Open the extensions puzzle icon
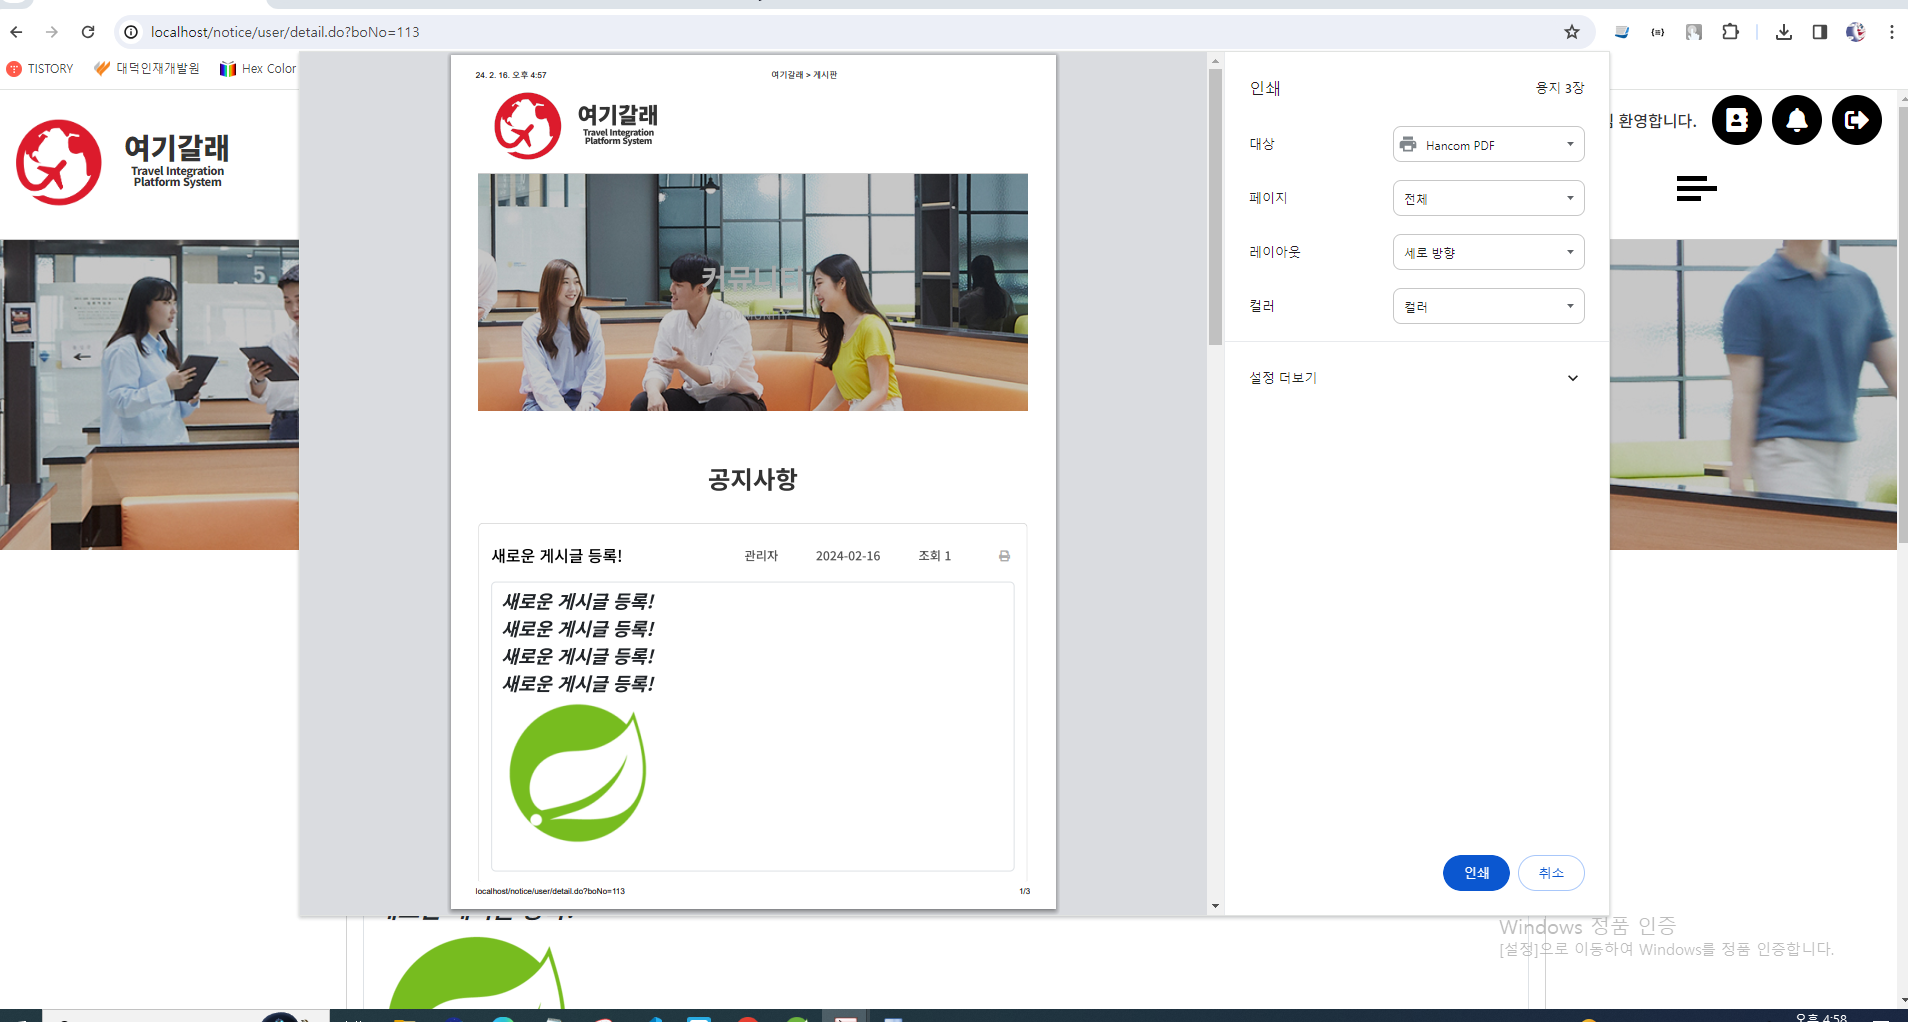1908x1022 pixels. click(x=1730, y=32)
